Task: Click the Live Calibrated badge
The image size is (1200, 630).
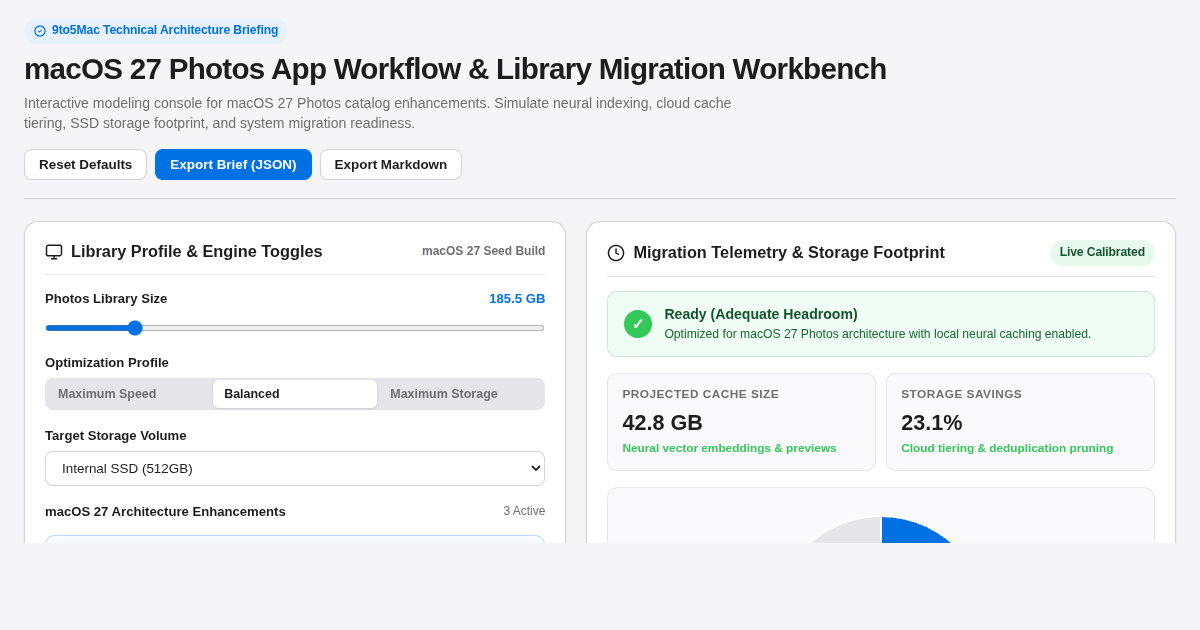Action: click(1102, 252)
